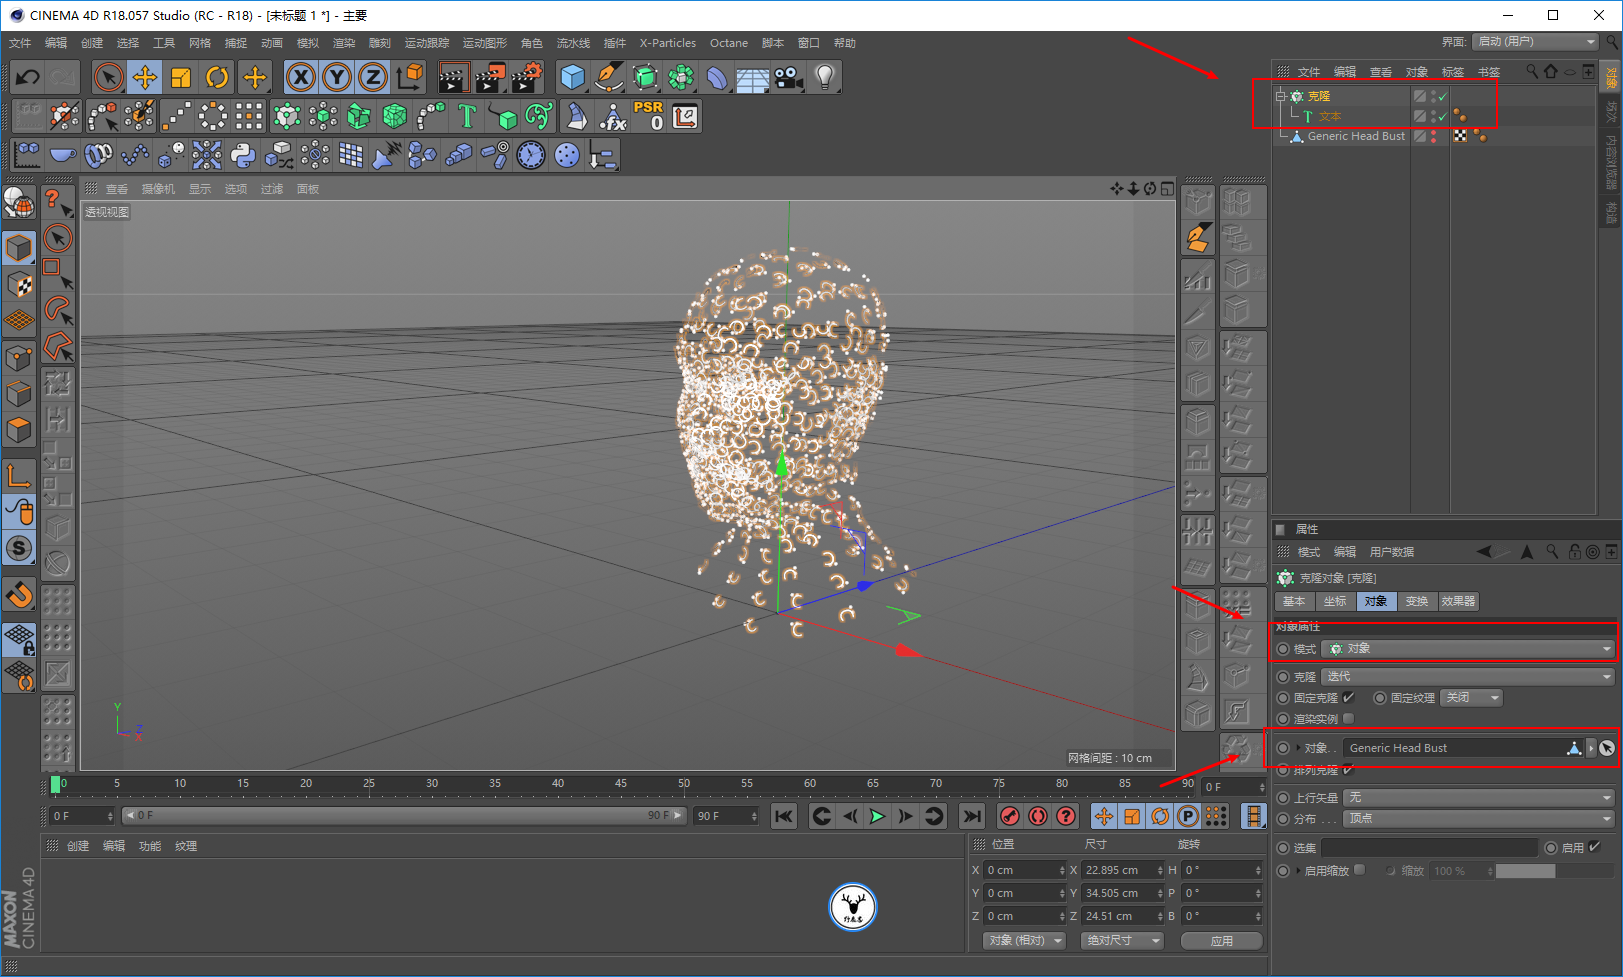1623x977 pixels.
Task: Select the Rotate tool icon
Action: click(217, 77)
